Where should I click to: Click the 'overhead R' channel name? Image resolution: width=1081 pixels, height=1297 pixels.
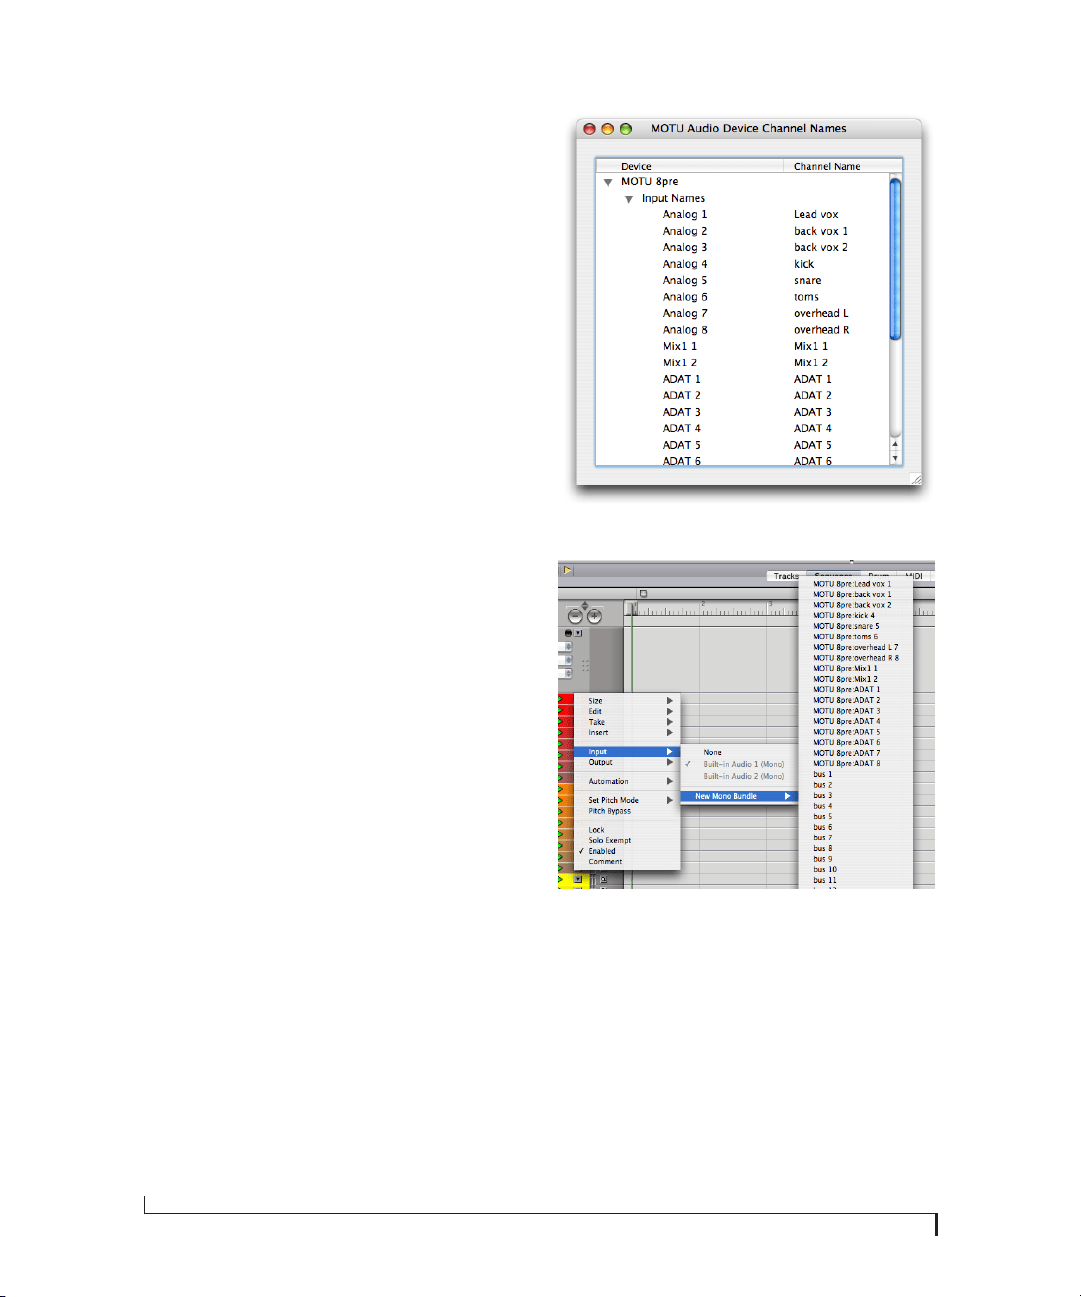click(x=822, y=330)
